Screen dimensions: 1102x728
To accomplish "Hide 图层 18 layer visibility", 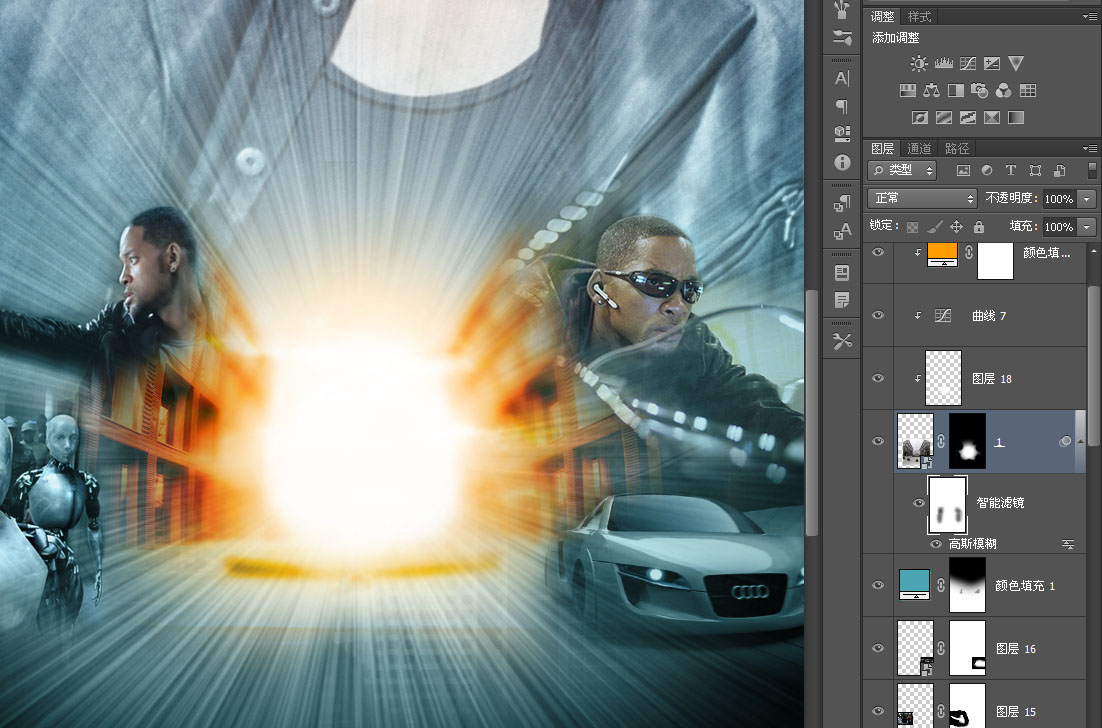I will tap(878, 378).
